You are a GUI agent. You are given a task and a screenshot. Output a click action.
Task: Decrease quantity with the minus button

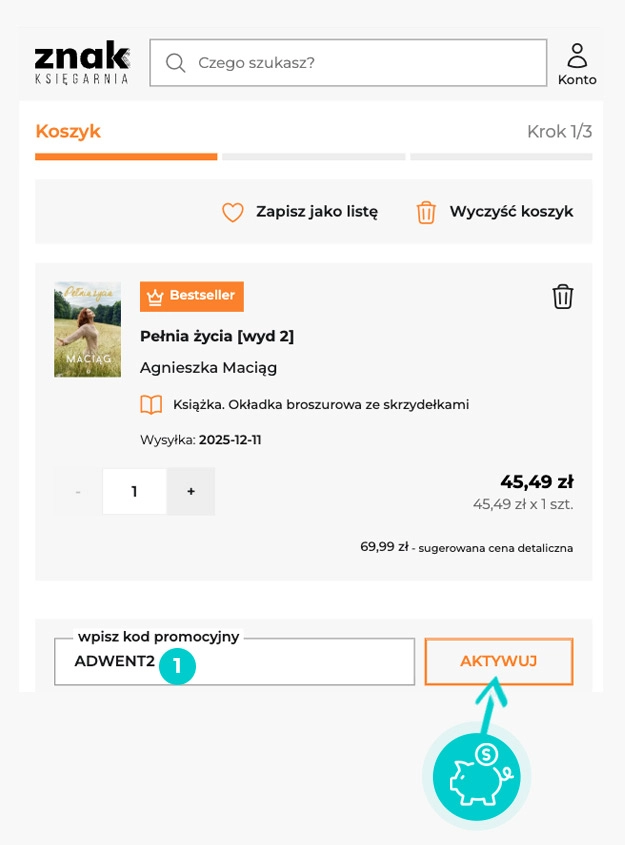coord(78,492)
